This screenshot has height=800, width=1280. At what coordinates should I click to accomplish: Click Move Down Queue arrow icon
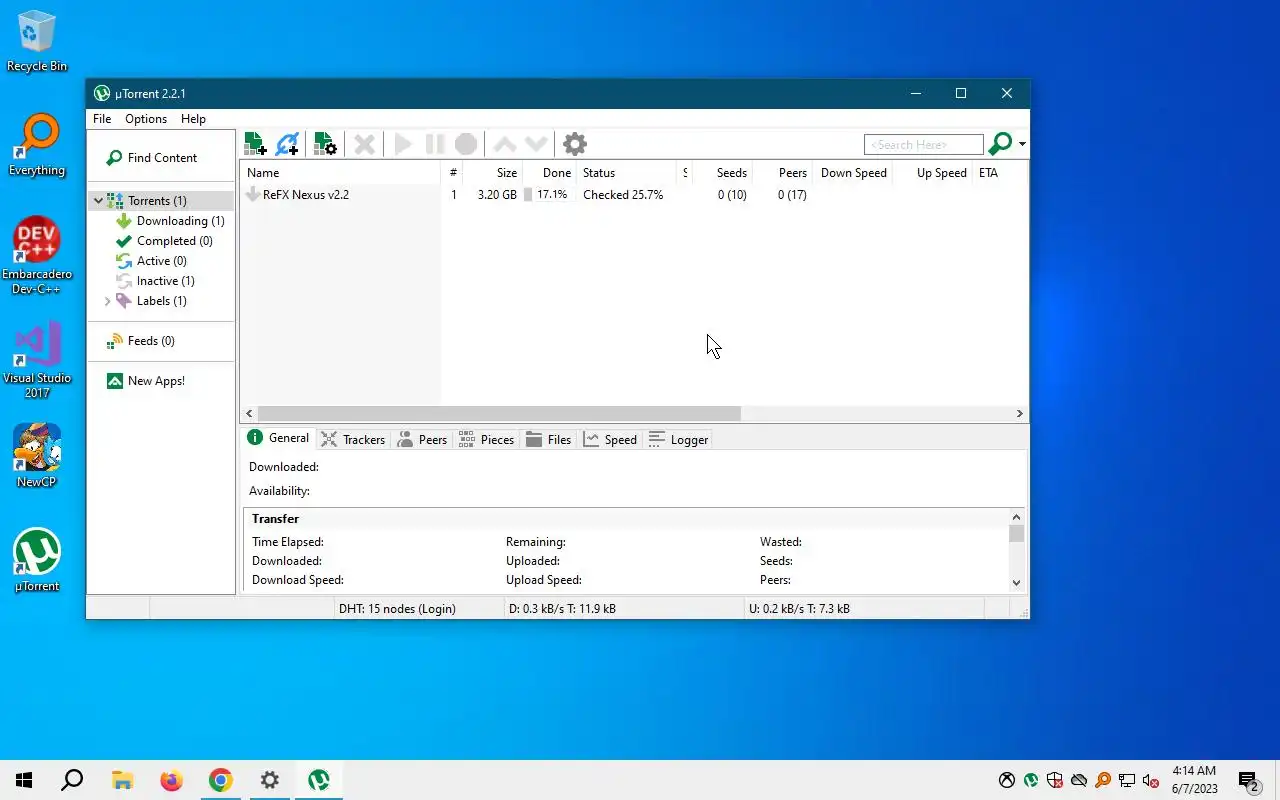tap(537, 144)
